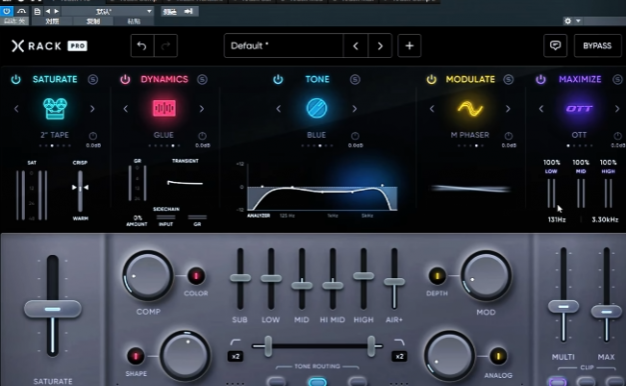Toggle the Analog button
626x386 pixels.
498,356
